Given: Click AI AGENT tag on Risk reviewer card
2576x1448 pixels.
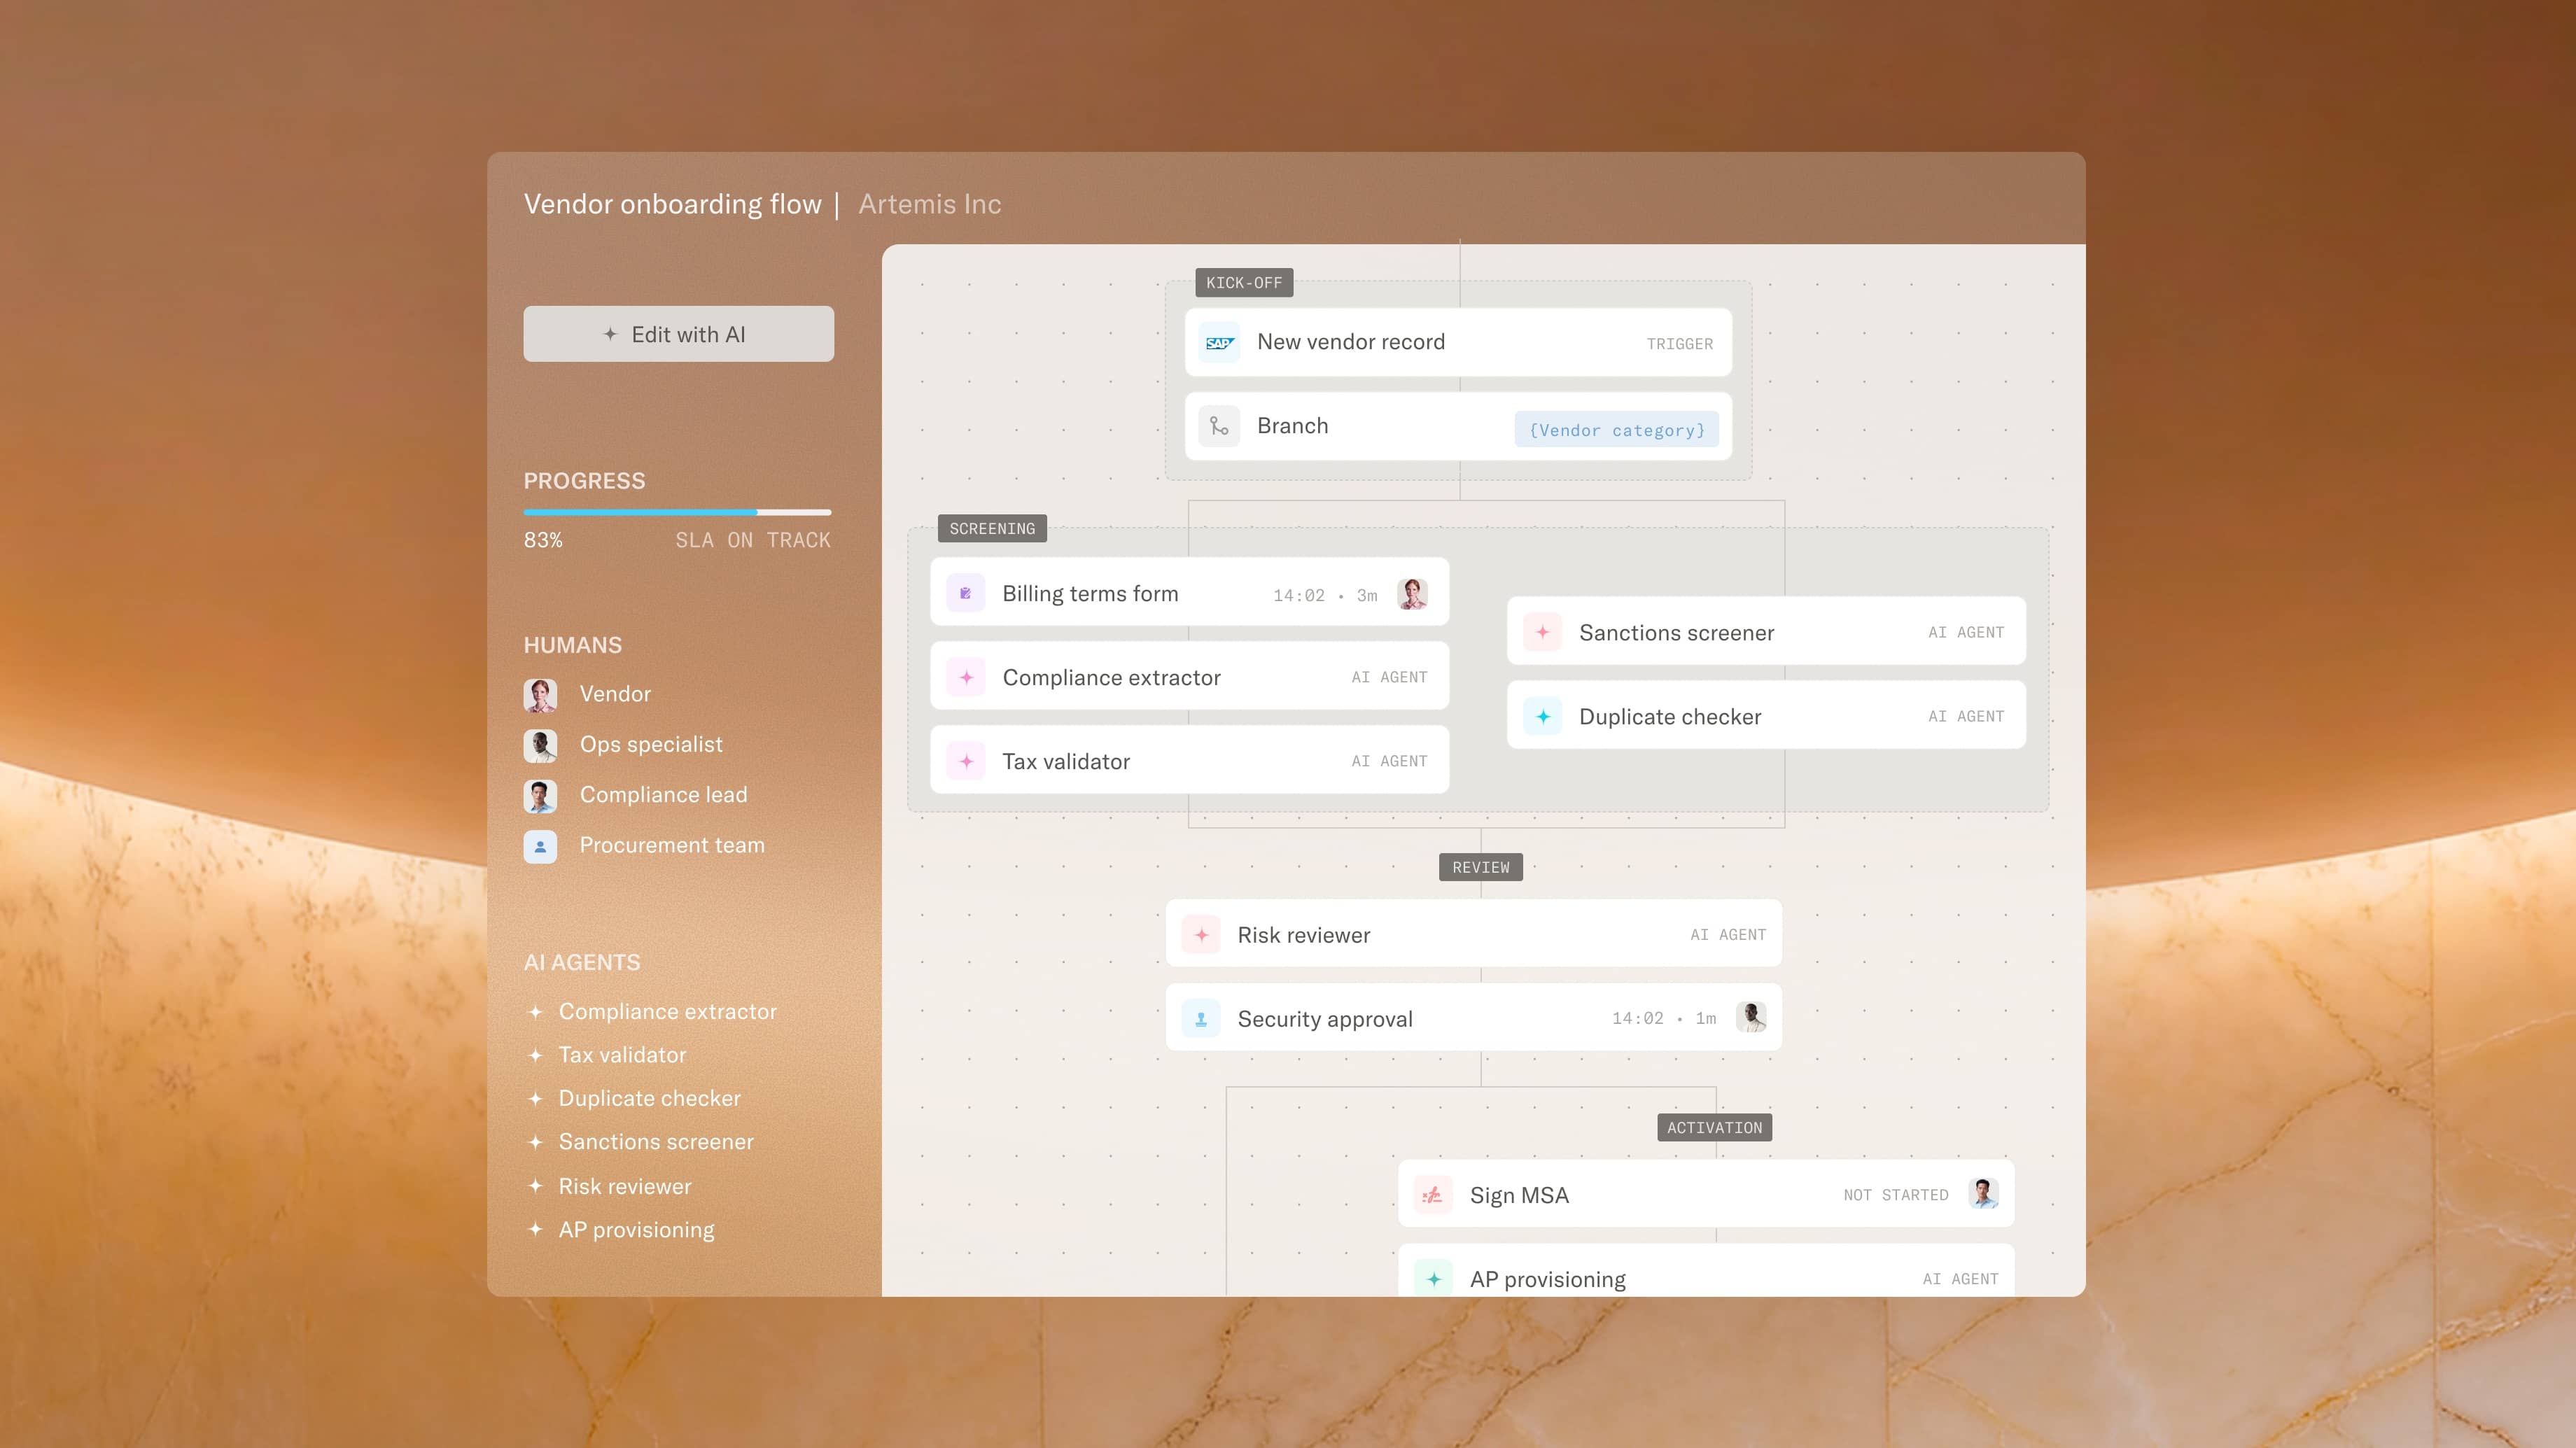Looking at the screenshot, I should point(1728,935).
